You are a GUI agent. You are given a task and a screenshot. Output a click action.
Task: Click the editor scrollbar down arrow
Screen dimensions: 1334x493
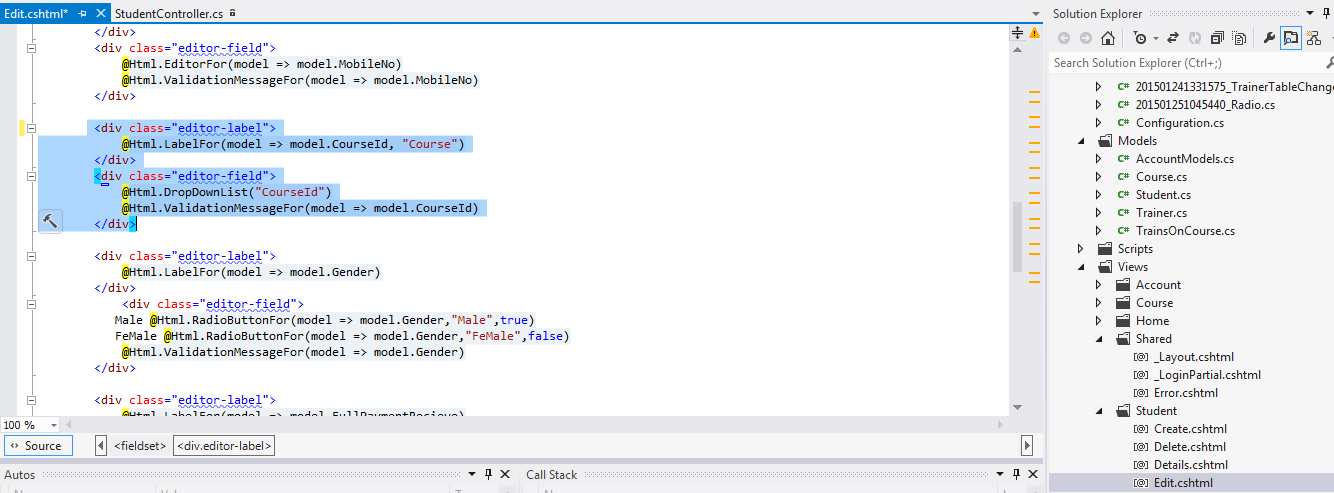pyautogui.click(x=1018, y=407)
